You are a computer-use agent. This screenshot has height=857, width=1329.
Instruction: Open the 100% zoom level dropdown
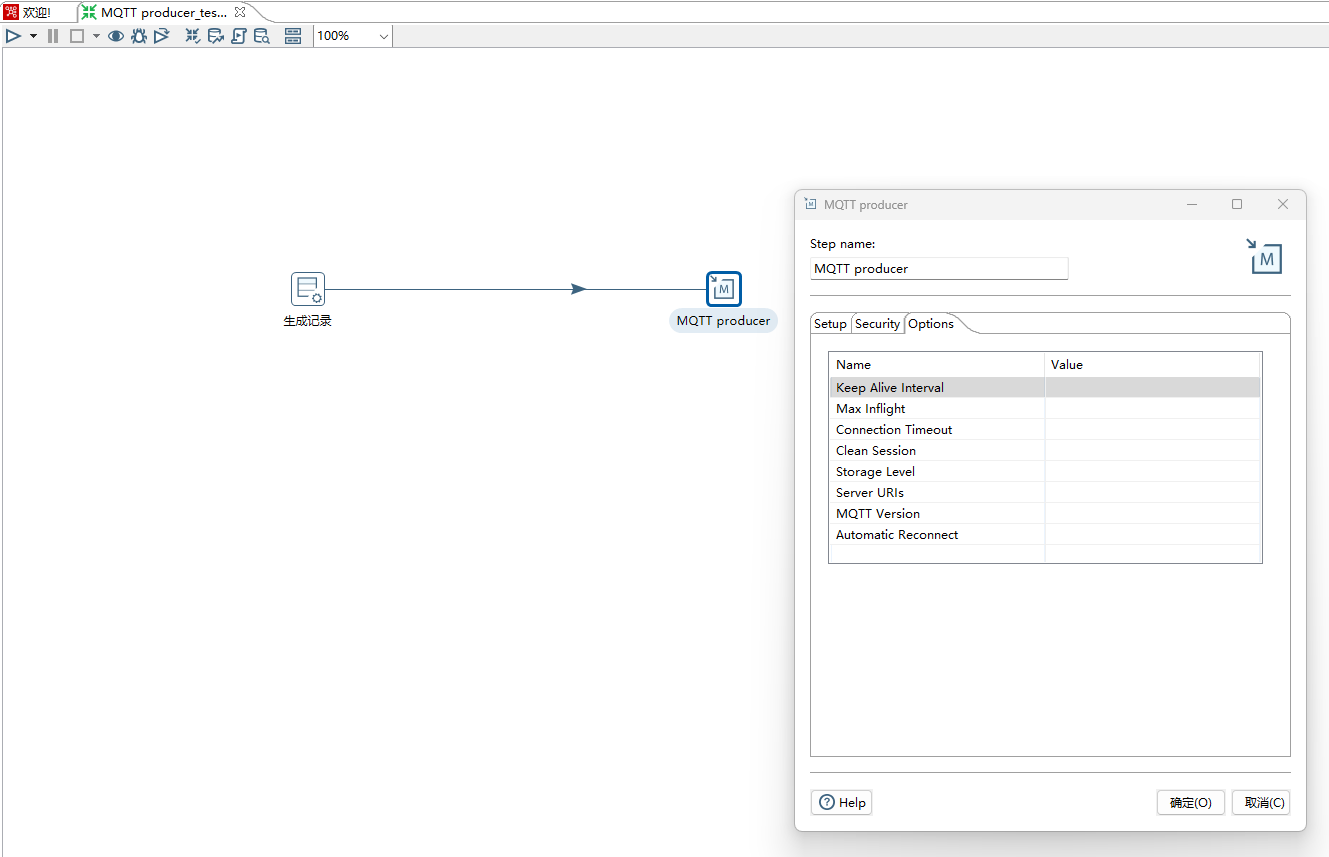[353, 36]
